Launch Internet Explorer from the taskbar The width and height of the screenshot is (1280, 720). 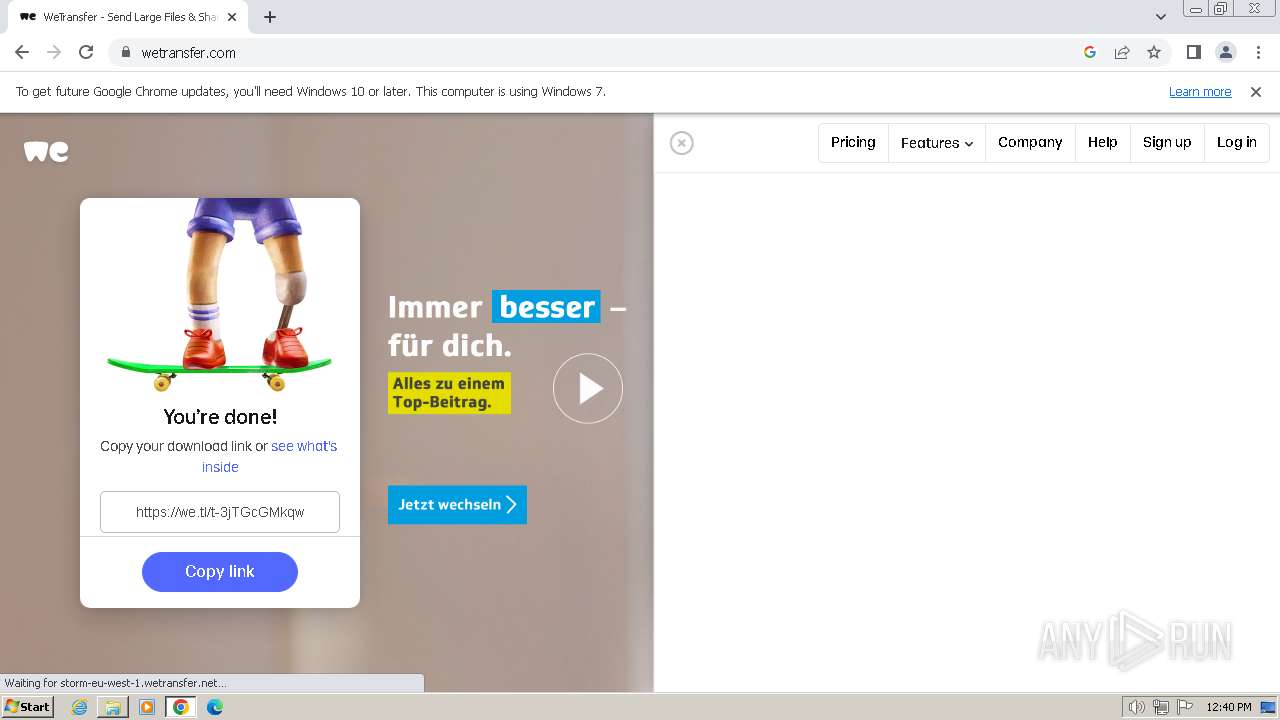point(80,707)
